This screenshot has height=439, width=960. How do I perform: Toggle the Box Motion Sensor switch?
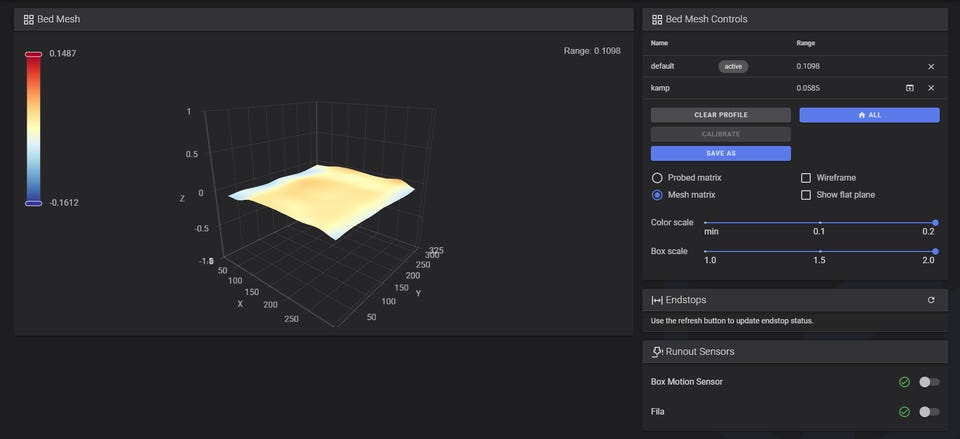point(929,382)
